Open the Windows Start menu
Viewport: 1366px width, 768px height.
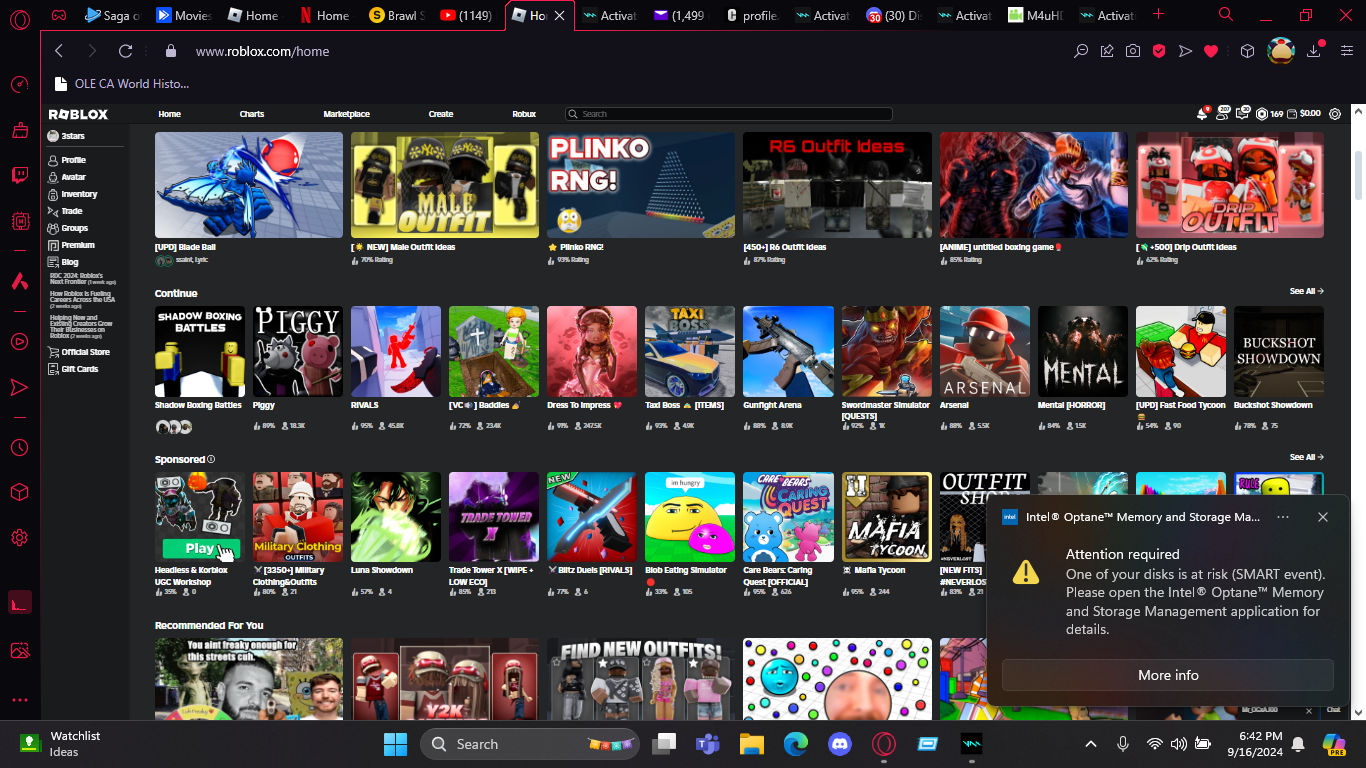click(x=396, y=744)
